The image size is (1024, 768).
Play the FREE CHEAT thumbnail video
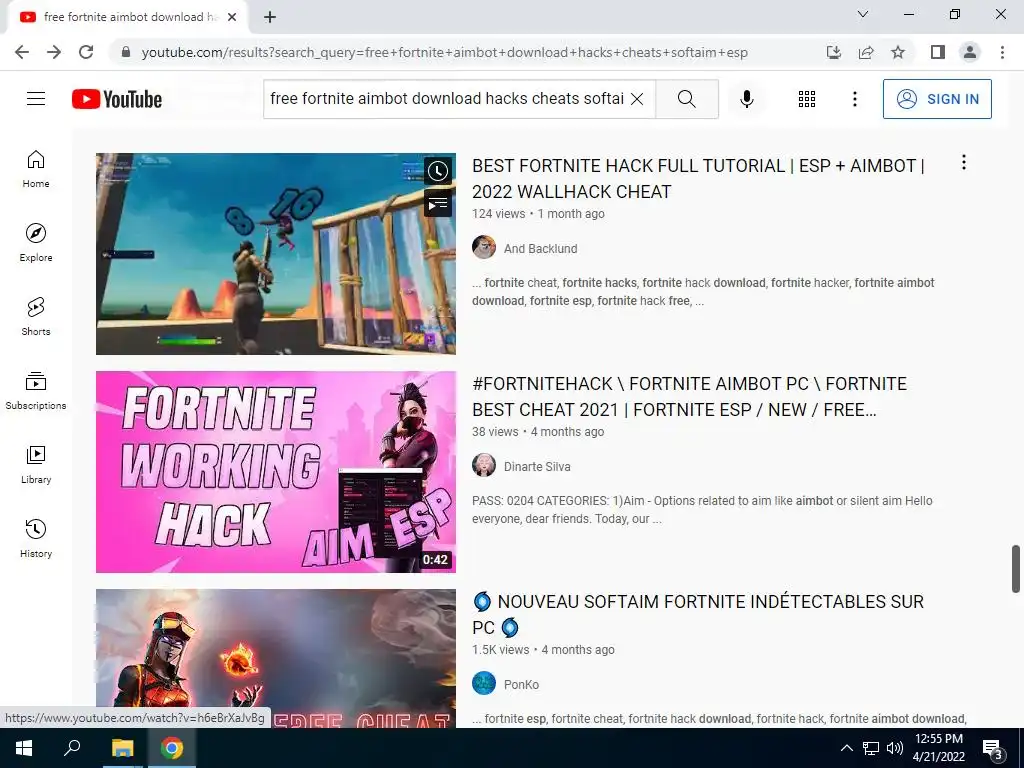pos(276,658)
